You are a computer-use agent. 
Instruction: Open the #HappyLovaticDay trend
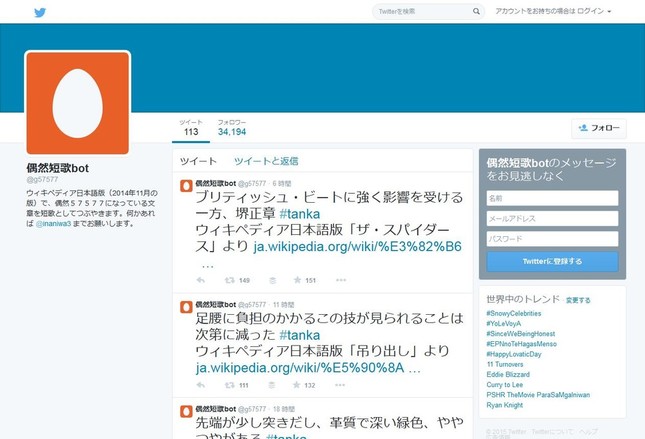tap(514, 354)
